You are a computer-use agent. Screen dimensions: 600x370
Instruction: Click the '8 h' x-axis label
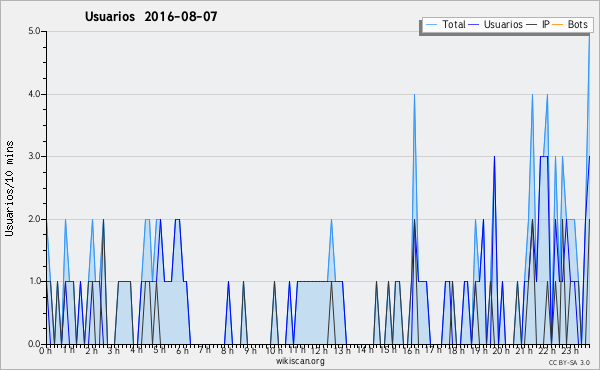pos(227,351)
